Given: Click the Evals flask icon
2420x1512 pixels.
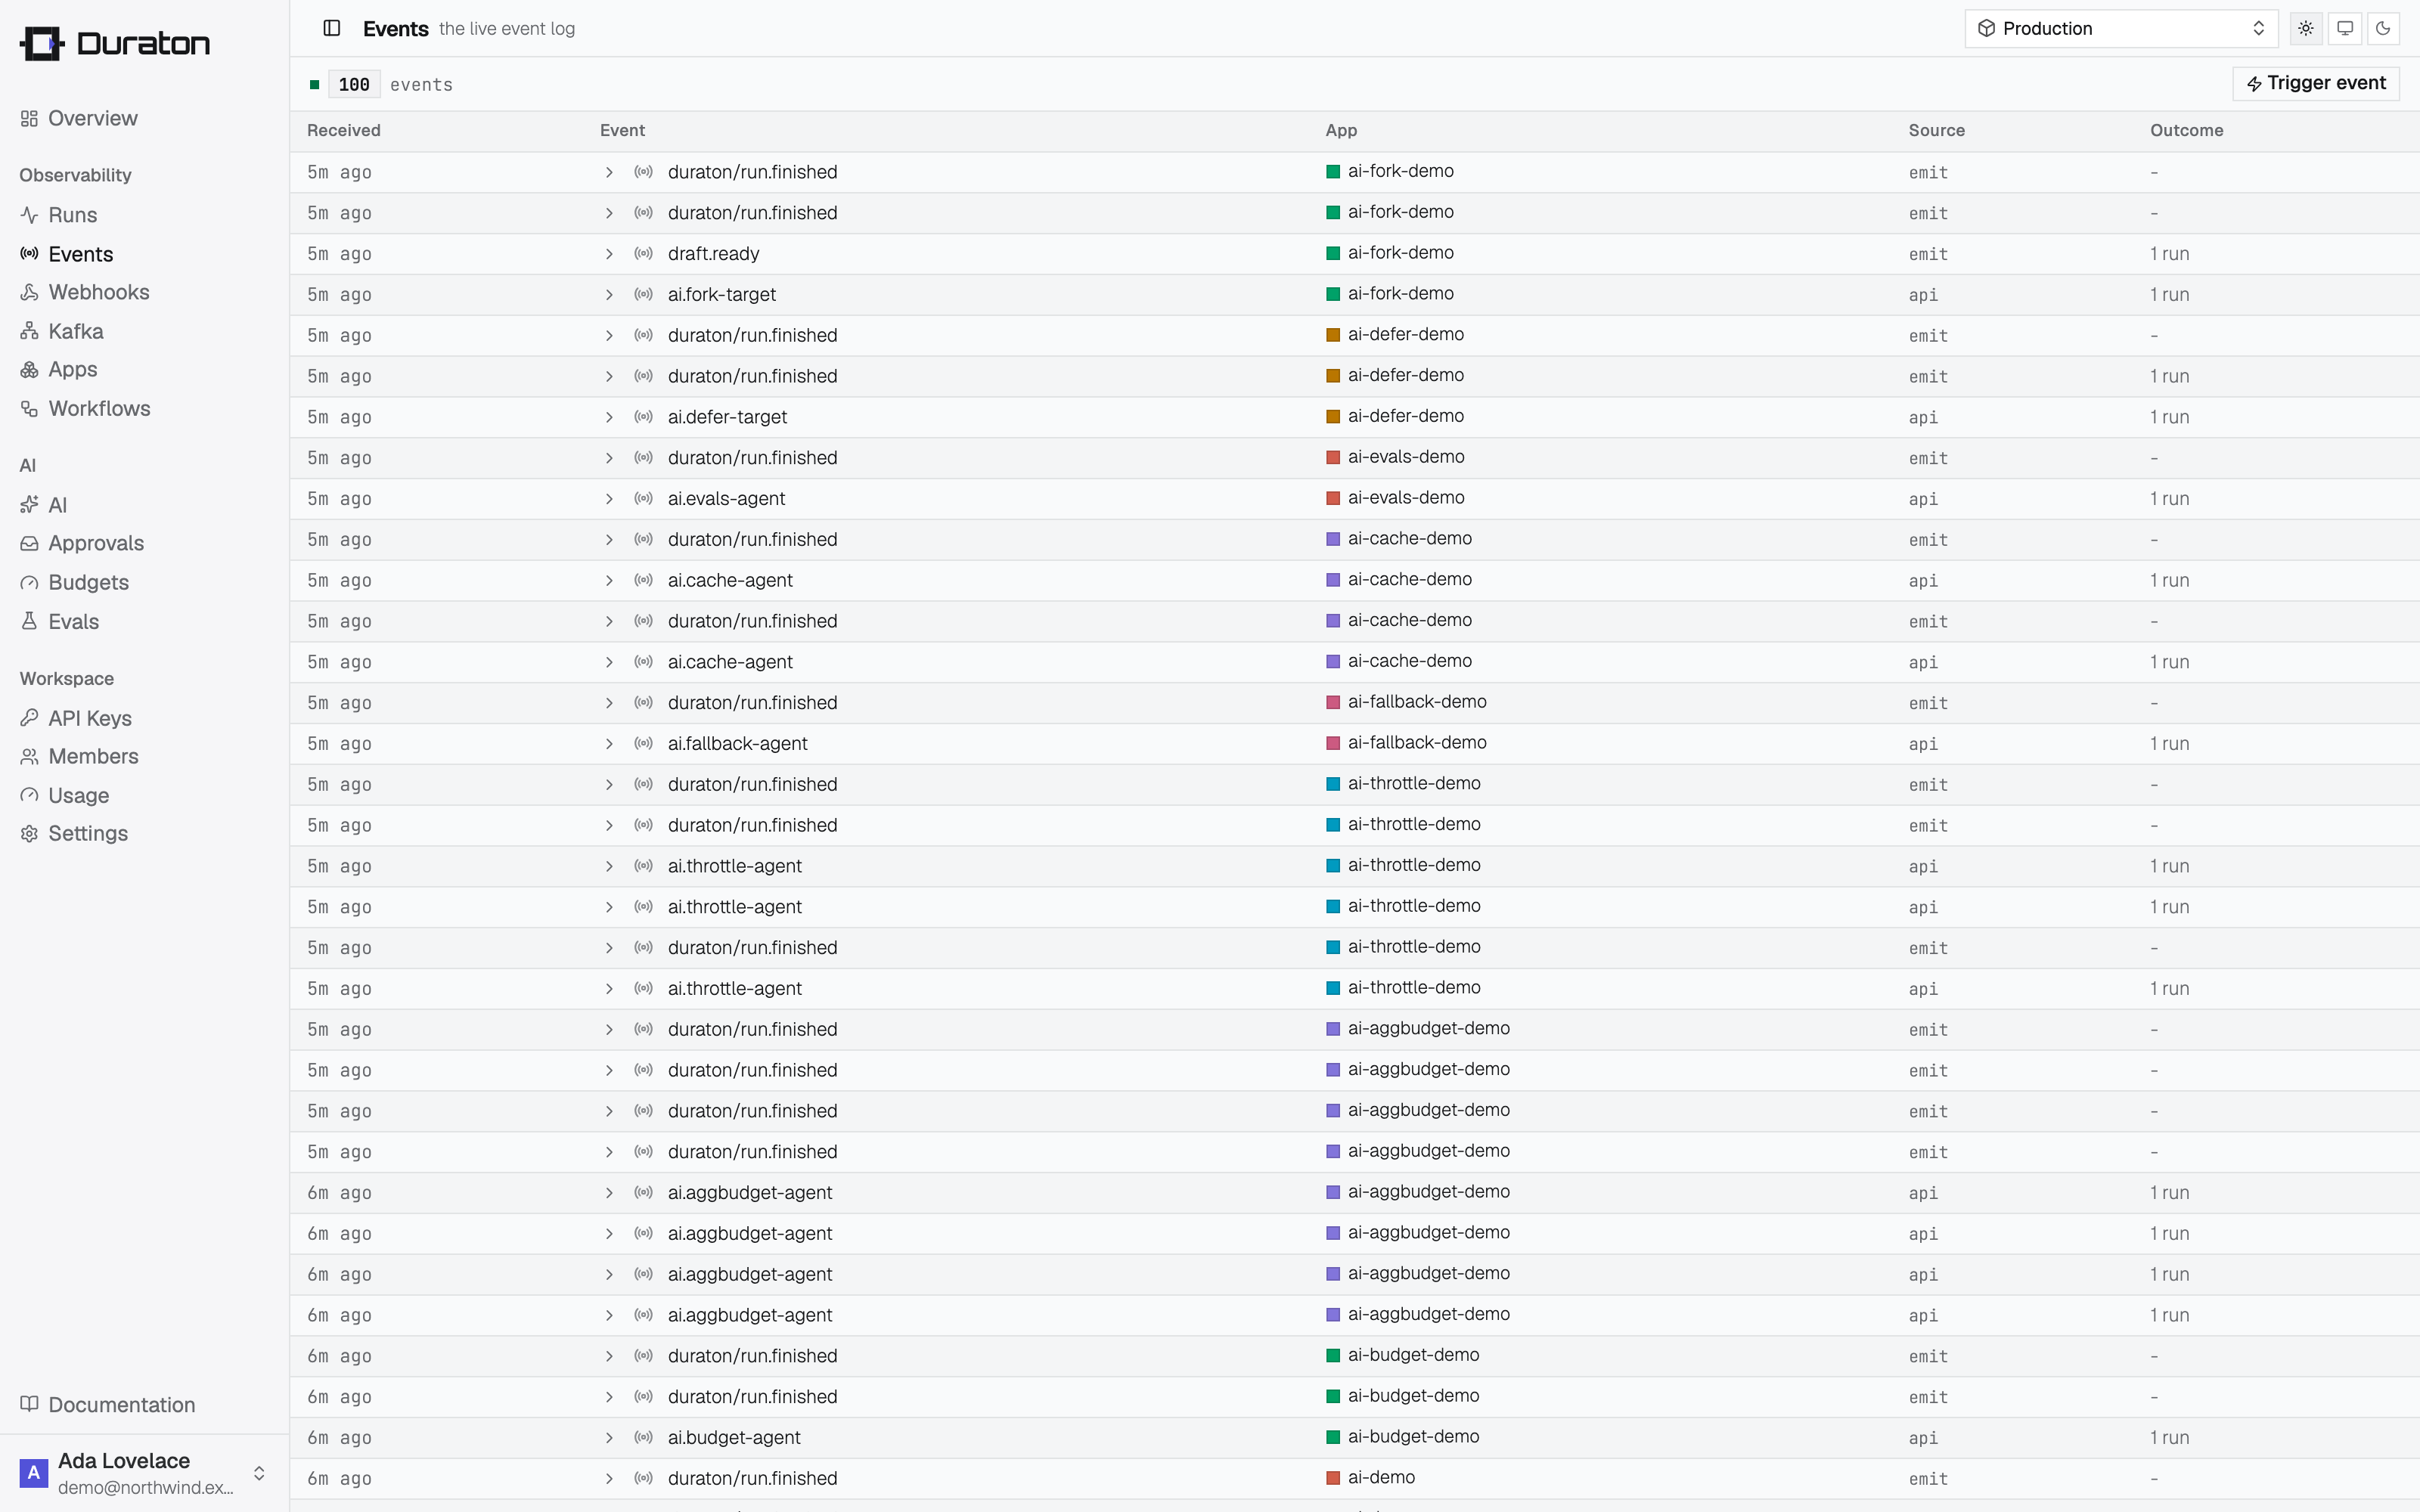Looking at the screenshot, I should coord(29,621).
